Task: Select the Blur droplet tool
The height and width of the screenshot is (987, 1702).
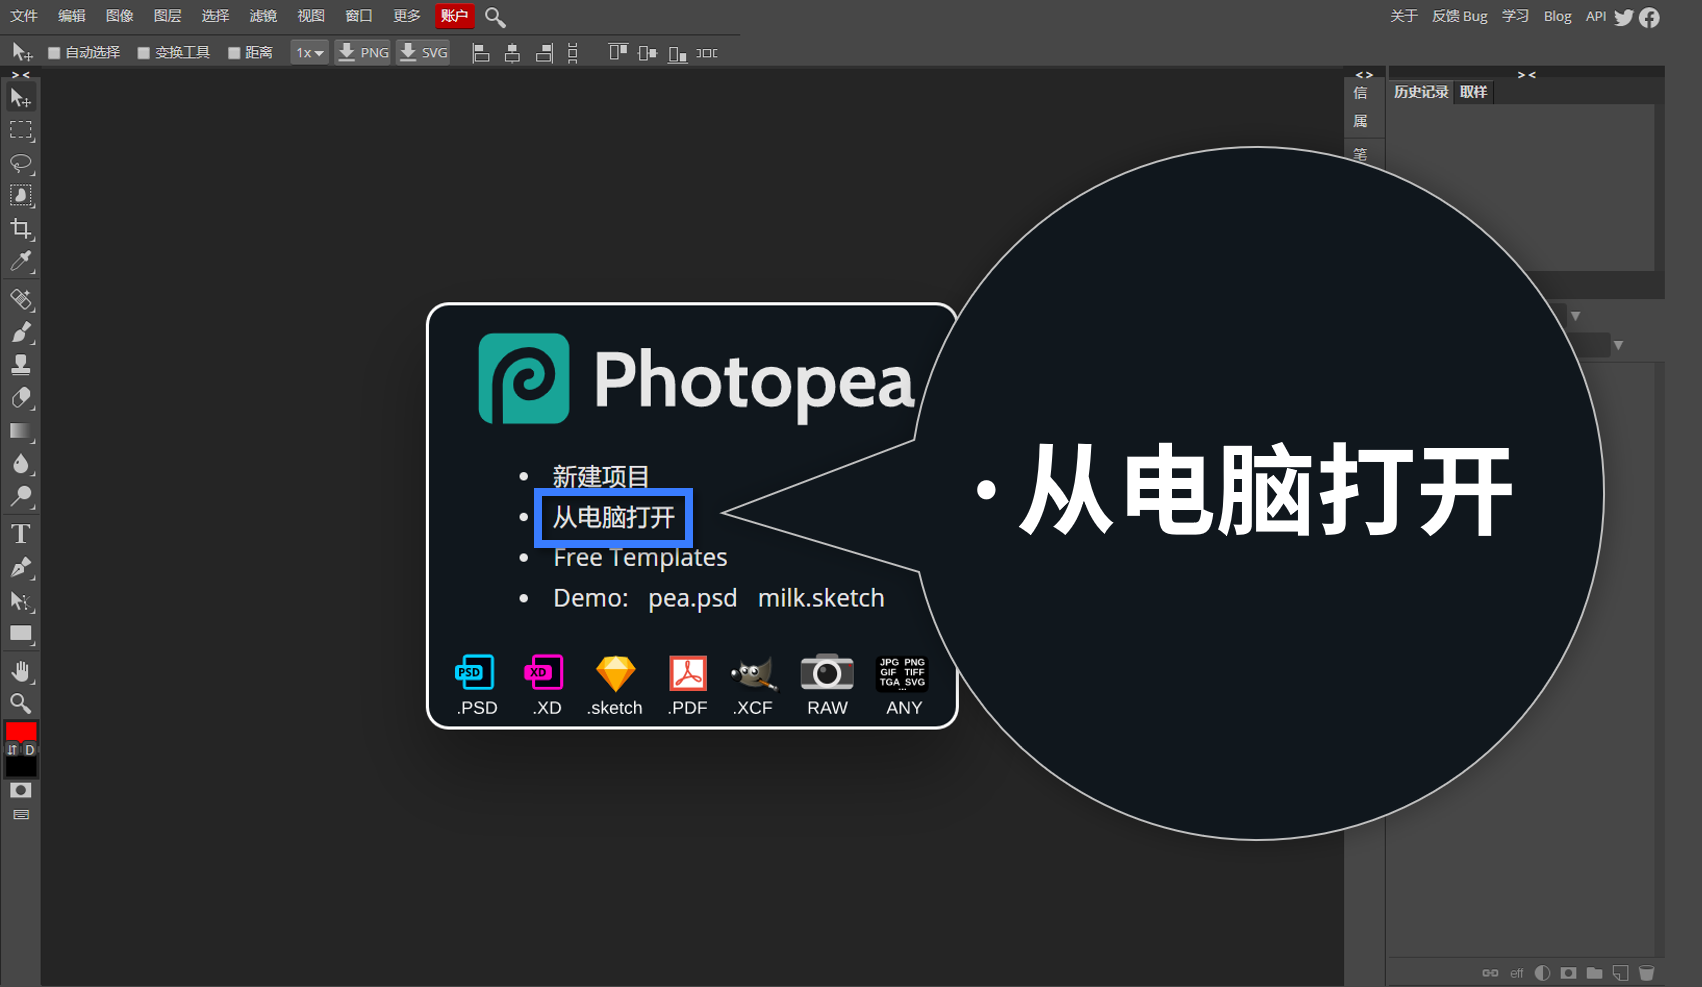Action: (x=20, y=464)
